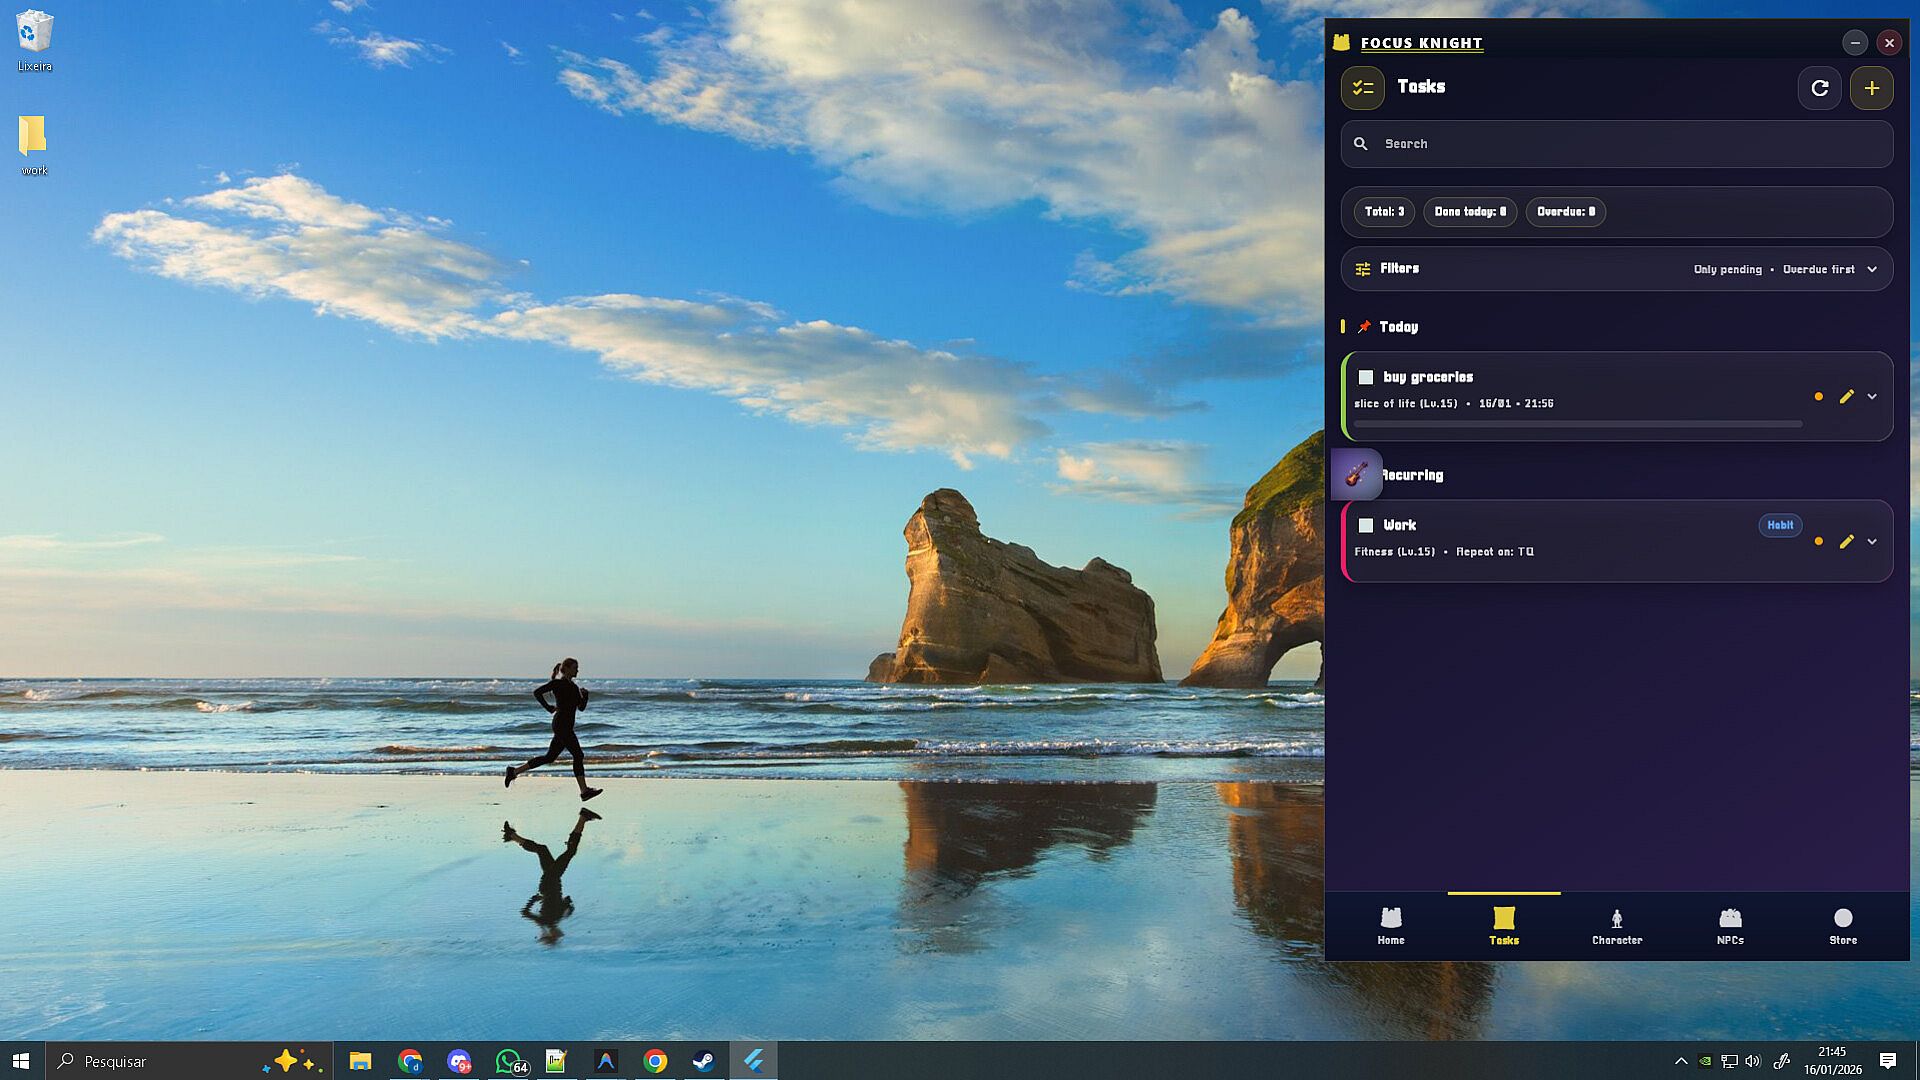
Task: Open the Filters dropdown chevron
Action: pos(1872,269)
